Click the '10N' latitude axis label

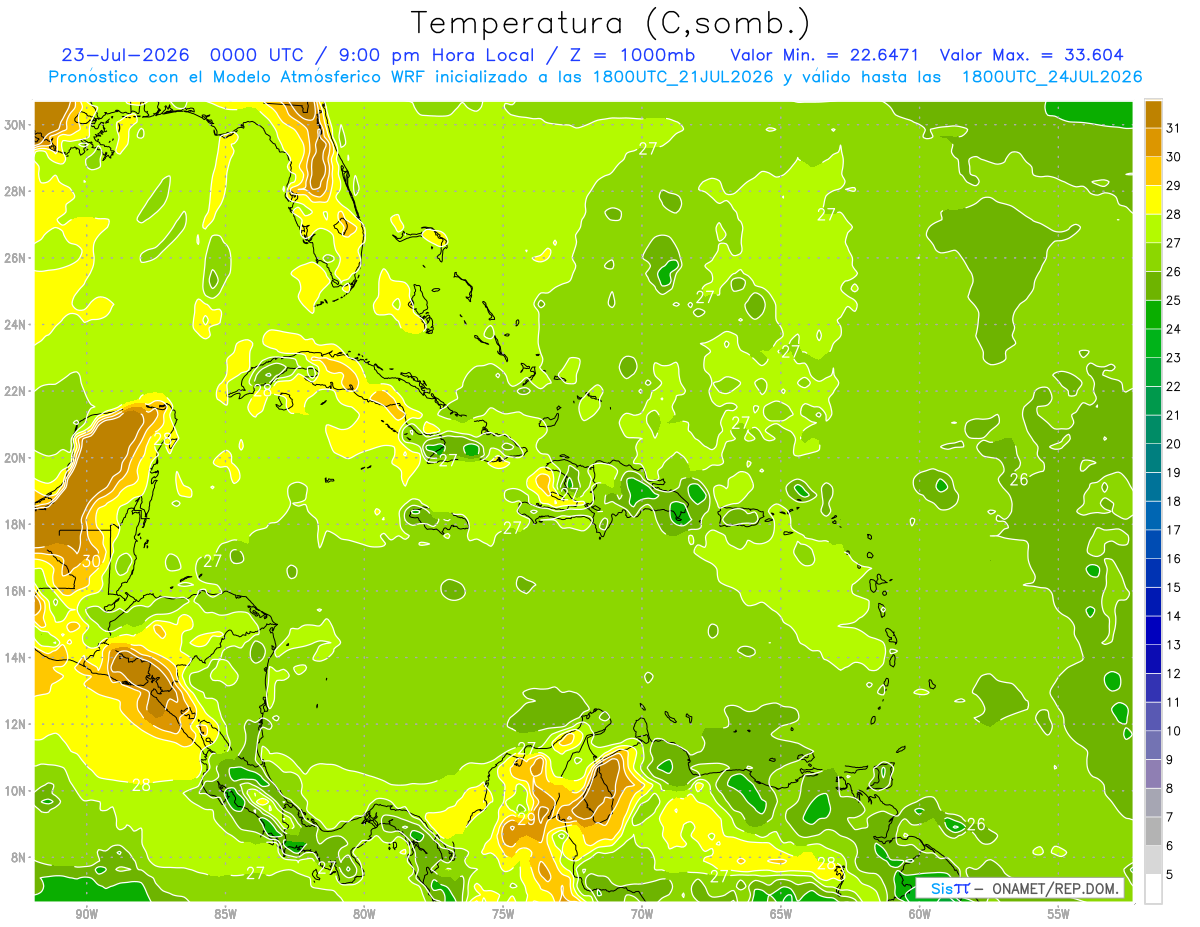(x=16, y=790)
